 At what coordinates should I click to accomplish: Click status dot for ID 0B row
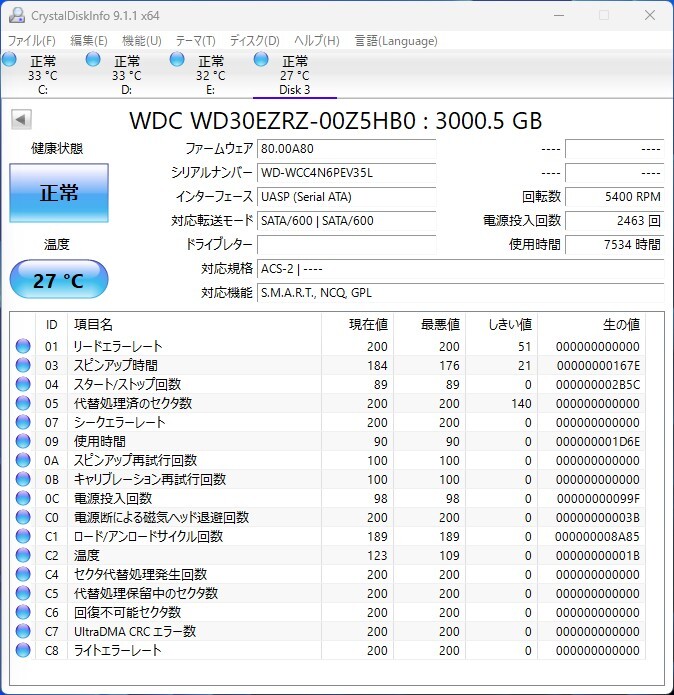click(x=23, y=480)
